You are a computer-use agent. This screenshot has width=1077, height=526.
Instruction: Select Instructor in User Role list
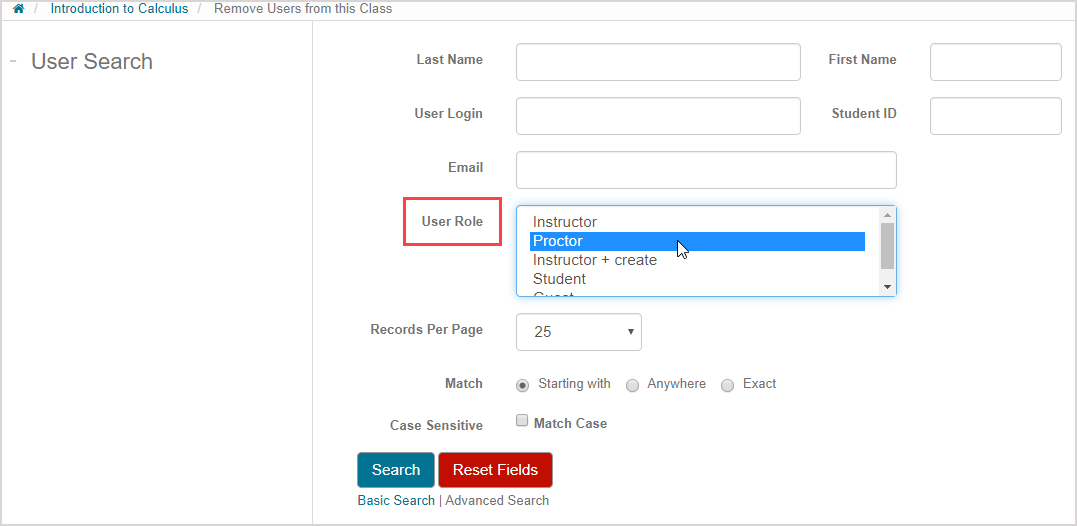565,222
